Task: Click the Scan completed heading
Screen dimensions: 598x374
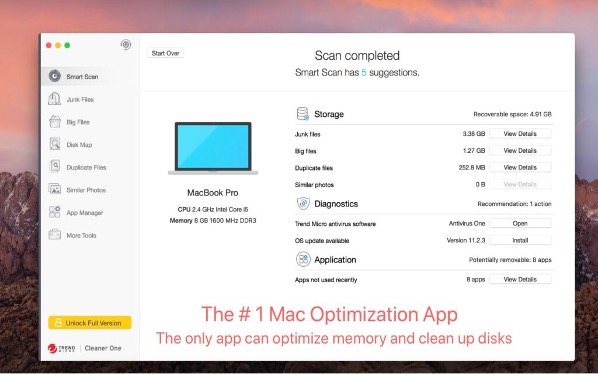Action: (x=357, y=56)
